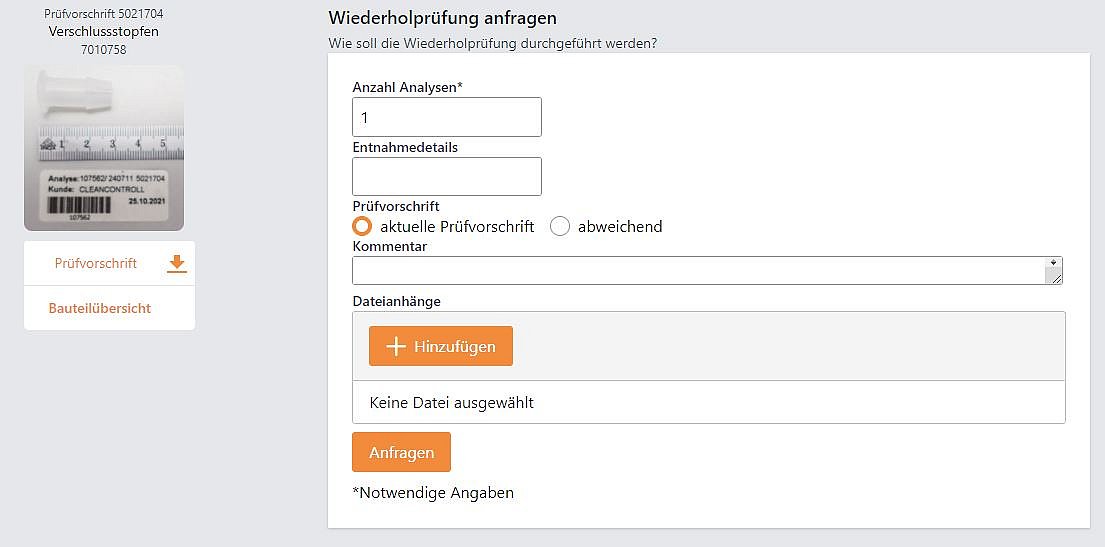Viewport: 1105px width, 547px height.
Task: Select the "aktuelle Prüfvorschrift" radio button
Action: click(x=362, y=226)
